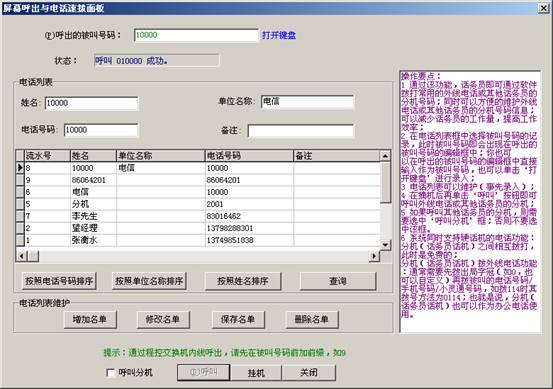
Task: Click the 保存名单 button
Action: coord(238,320)
